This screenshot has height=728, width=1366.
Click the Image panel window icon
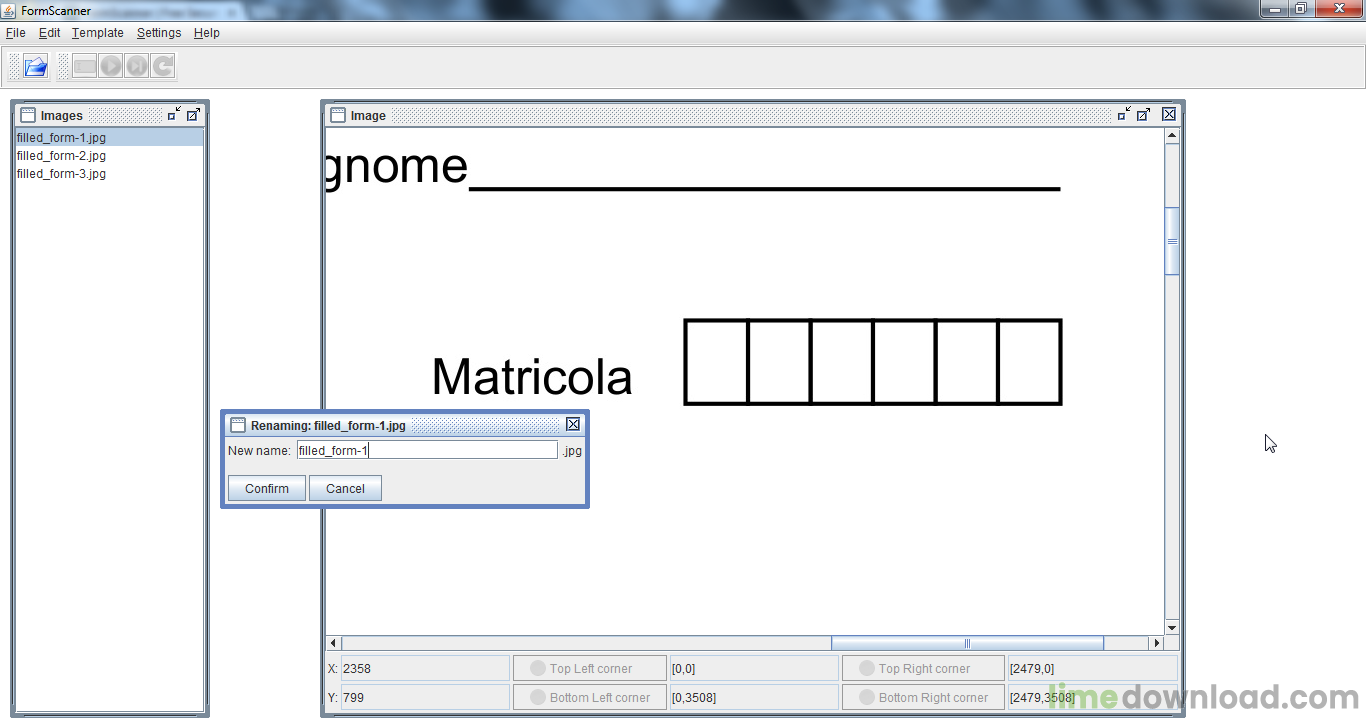tap(338, 115)
